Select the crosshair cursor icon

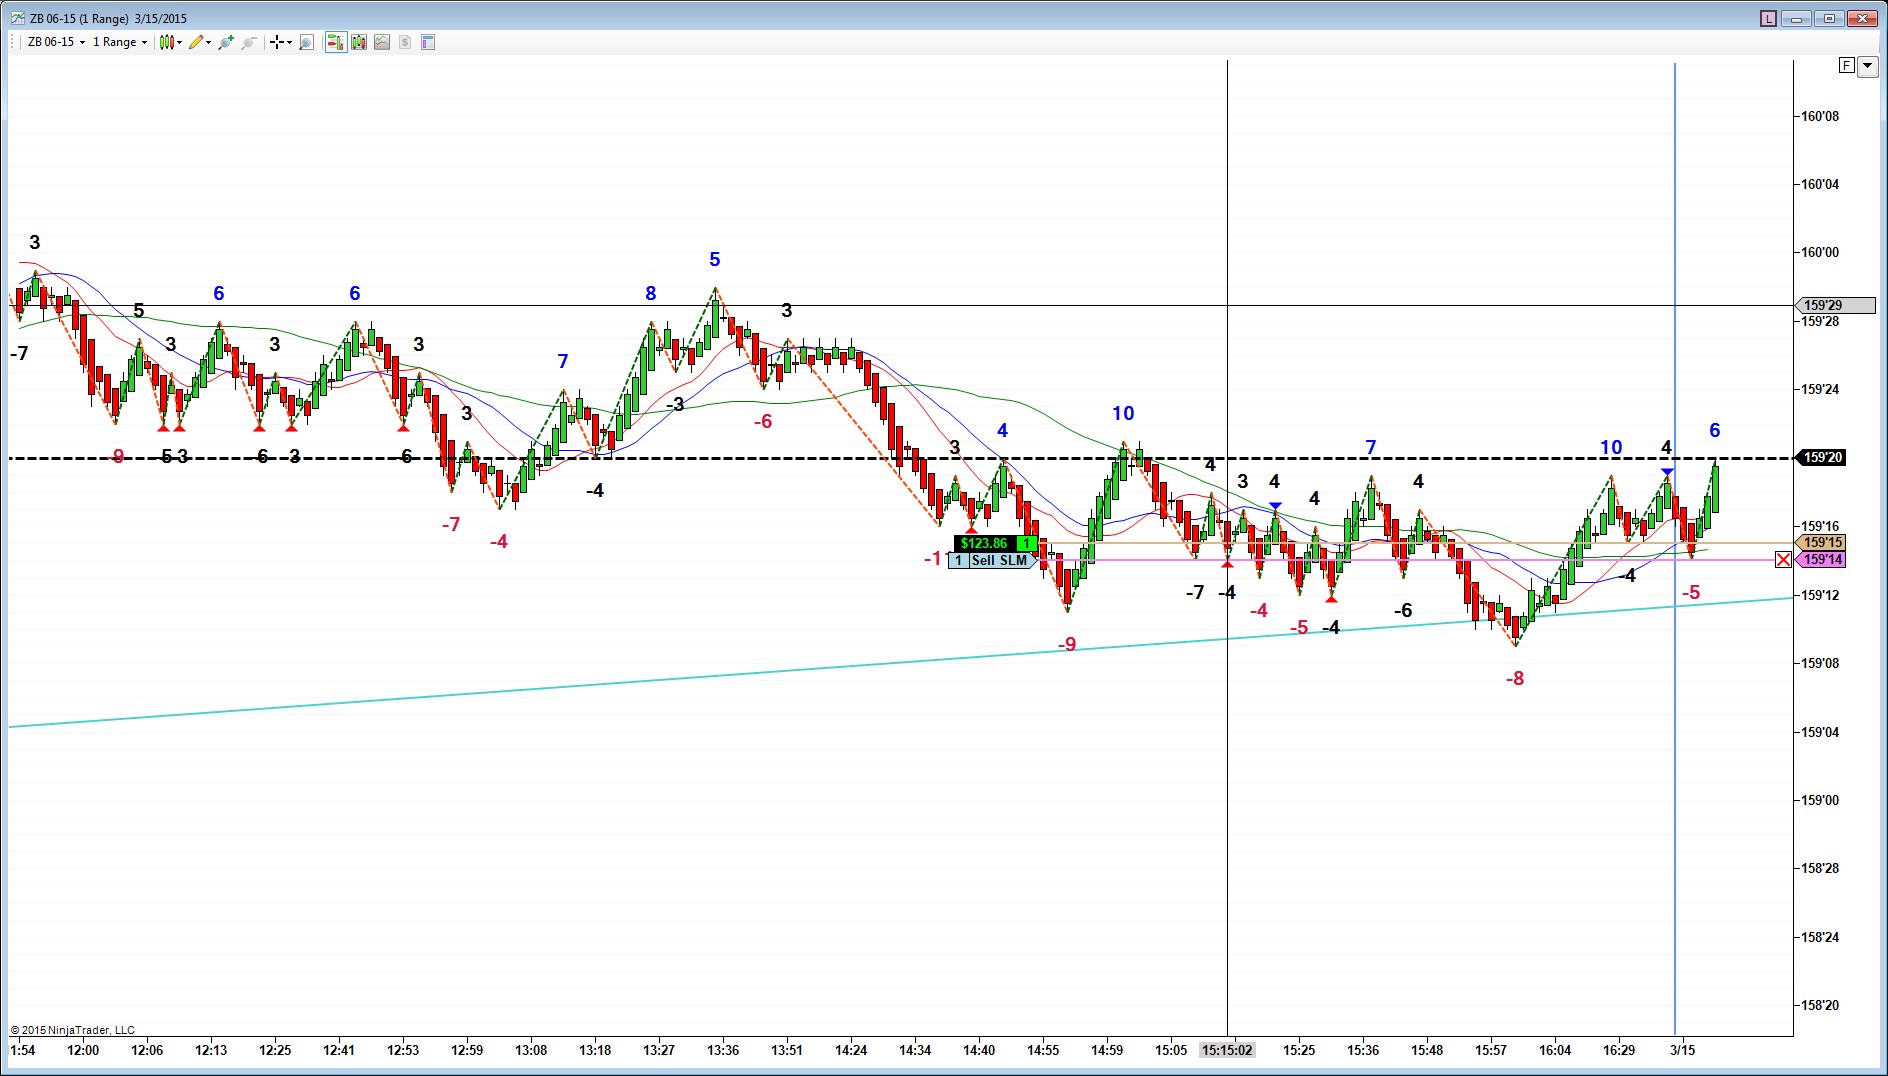(x=277, y=42)
